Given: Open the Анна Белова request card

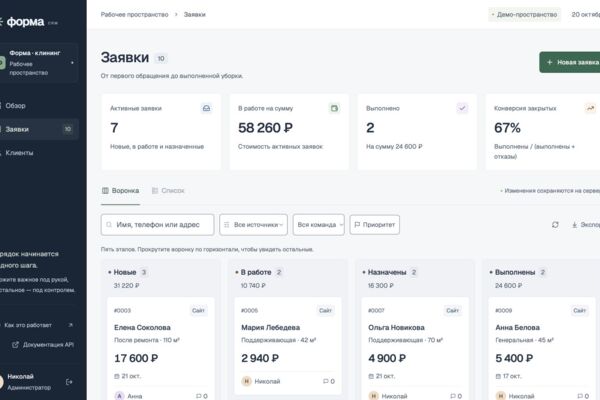Looking at the screenshot, I should coord(542,349).
